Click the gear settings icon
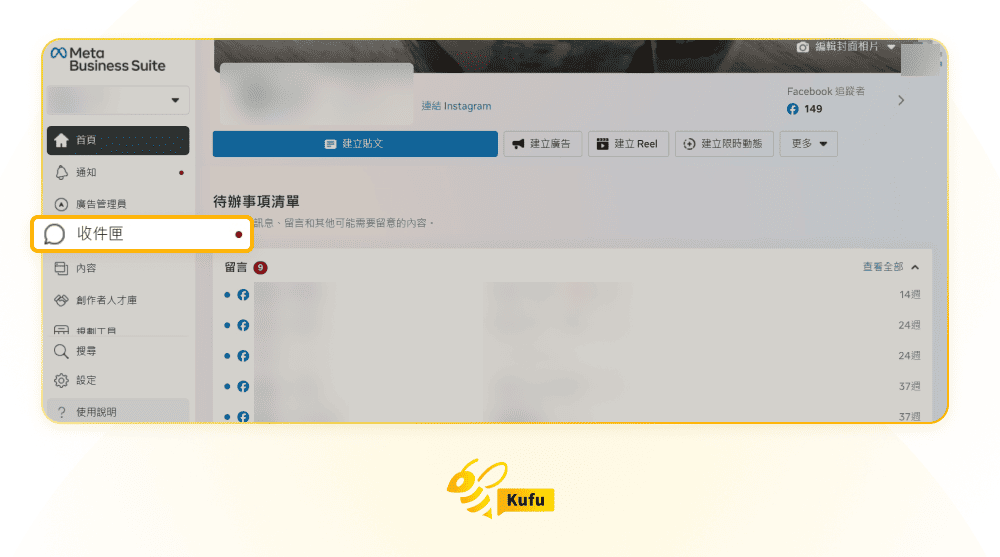 coord(61,380)
